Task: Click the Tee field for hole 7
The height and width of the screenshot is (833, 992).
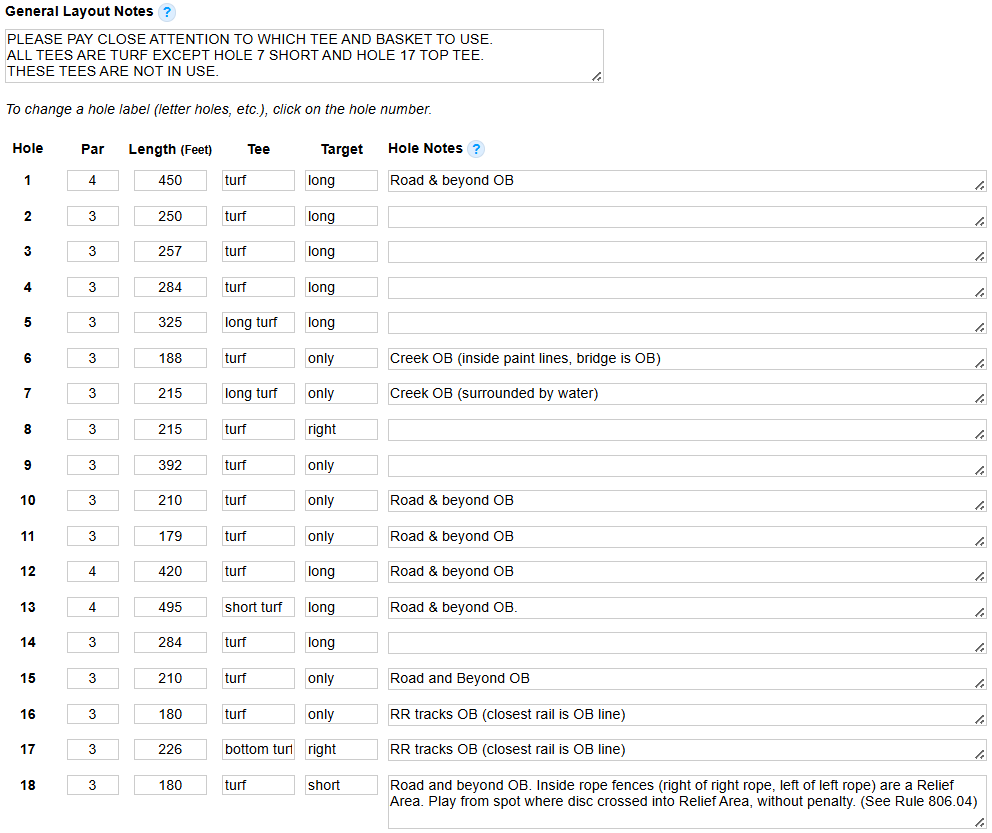Action: point(258,394)
